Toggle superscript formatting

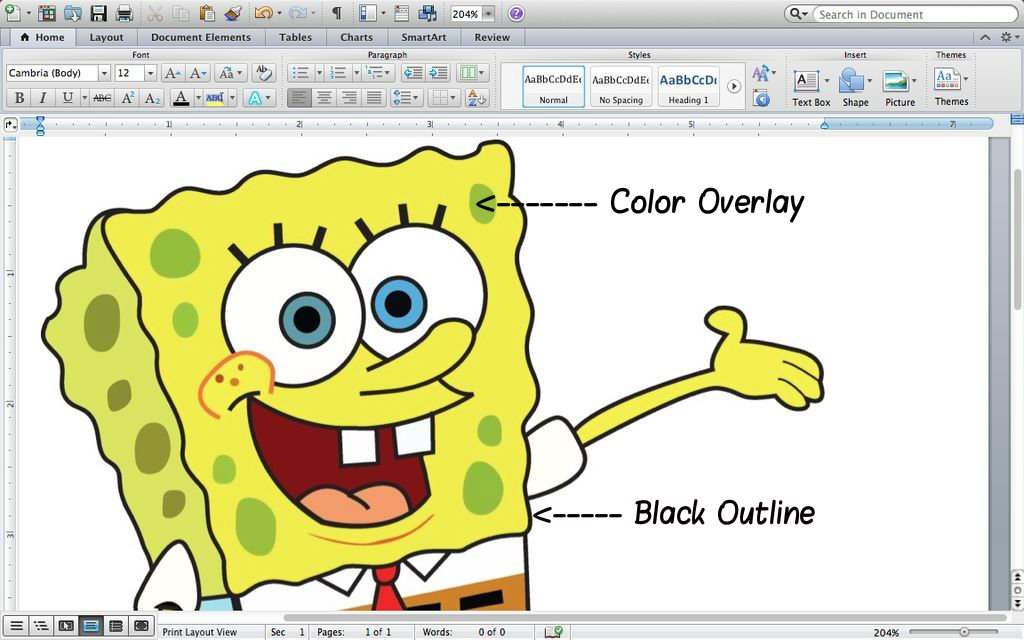(x=128, y=98)
